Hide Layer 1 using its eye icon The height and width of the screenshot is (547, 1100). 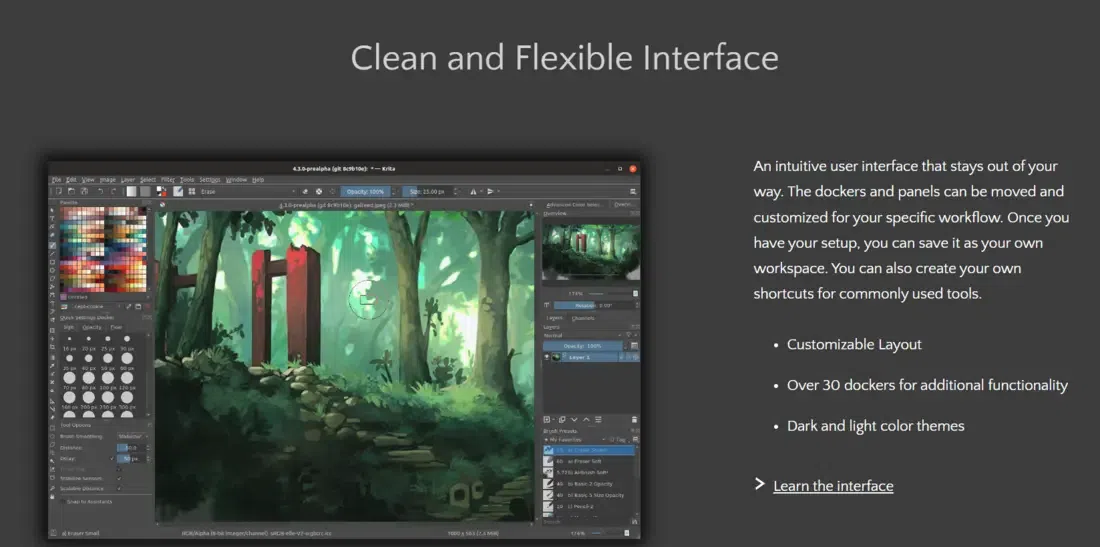click(x=547, y=356)
